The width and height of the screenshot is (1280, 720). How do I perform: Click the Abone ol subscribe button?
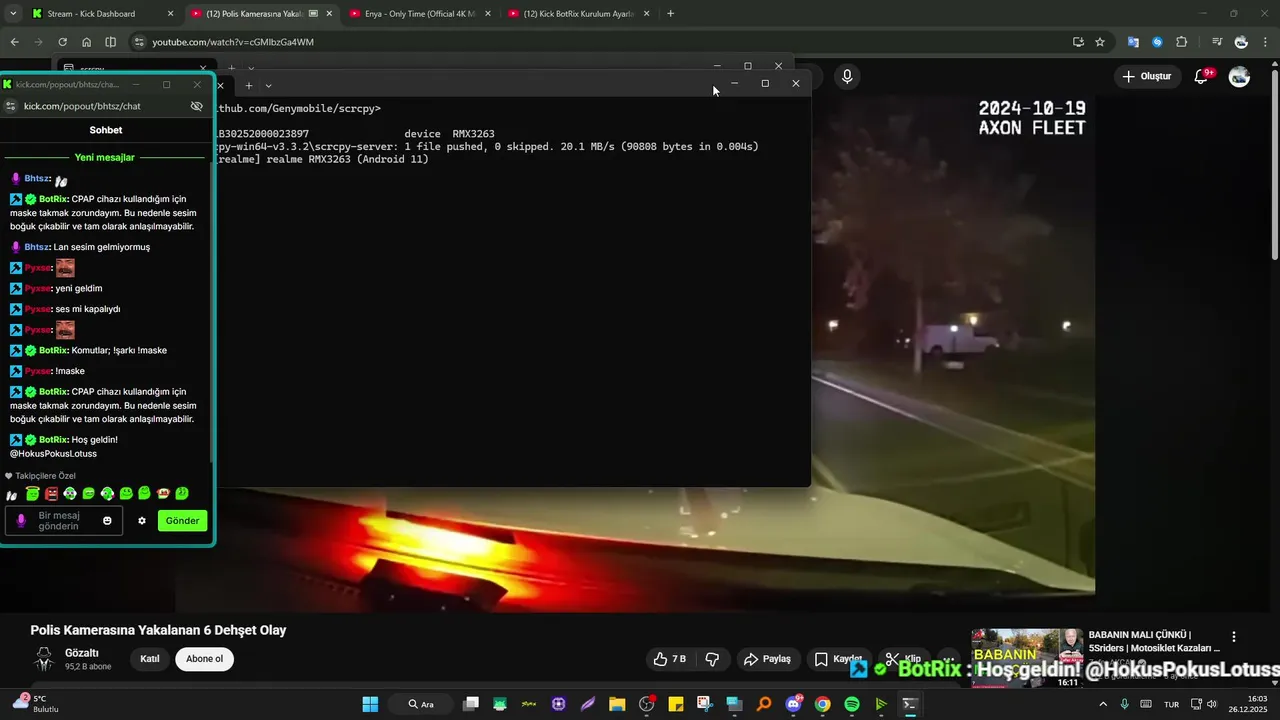(x=204, y=659)
